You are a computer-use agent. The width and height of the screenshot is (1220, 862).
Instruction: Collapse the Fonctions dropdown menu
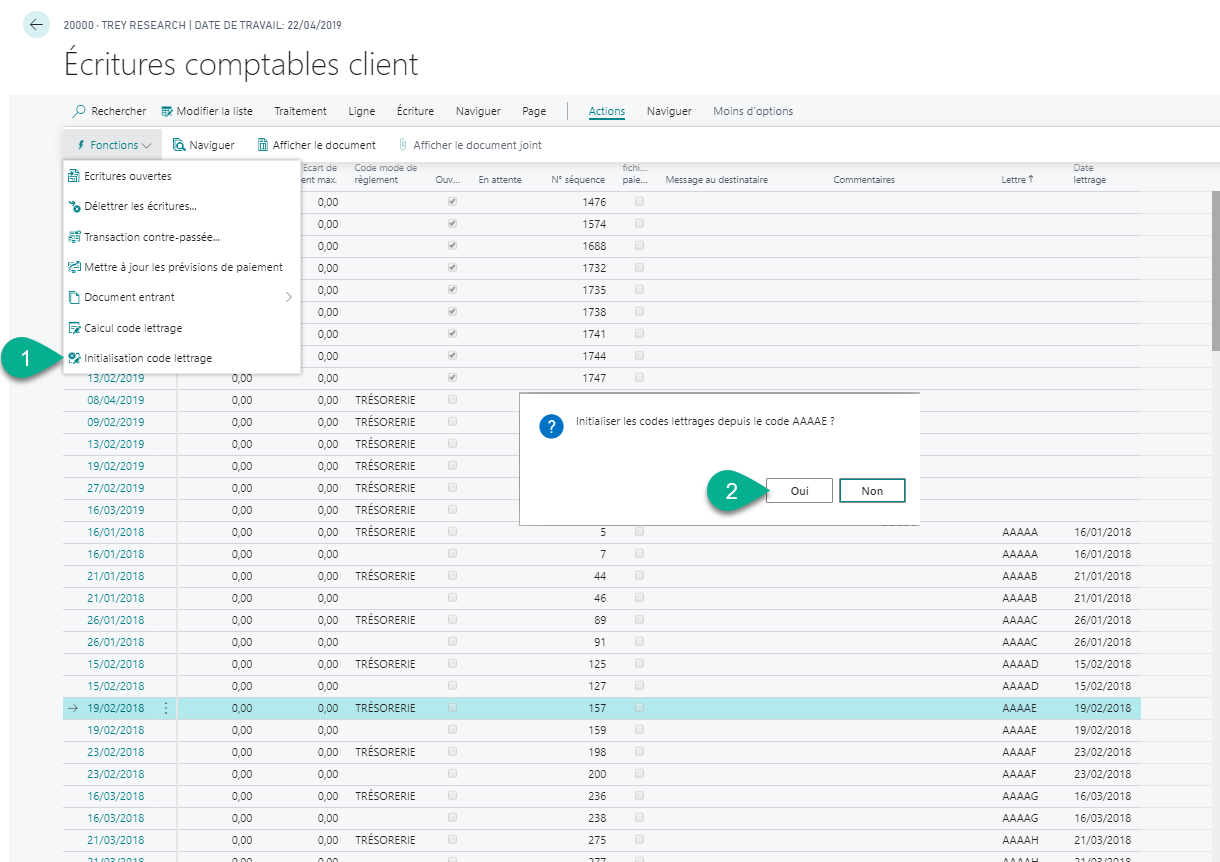113,145
